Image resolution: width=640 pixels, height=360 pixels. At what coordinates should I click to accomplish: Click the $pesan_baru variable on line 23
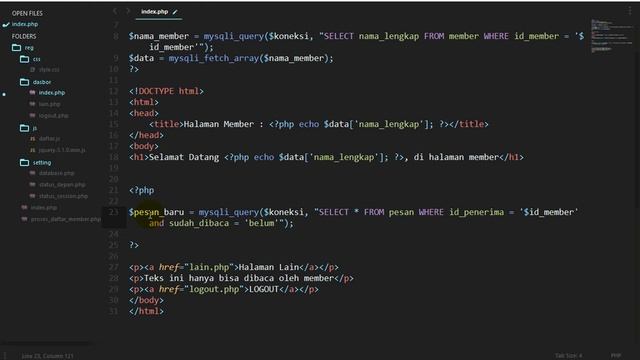pyautogui.click(x=156, y=212)
